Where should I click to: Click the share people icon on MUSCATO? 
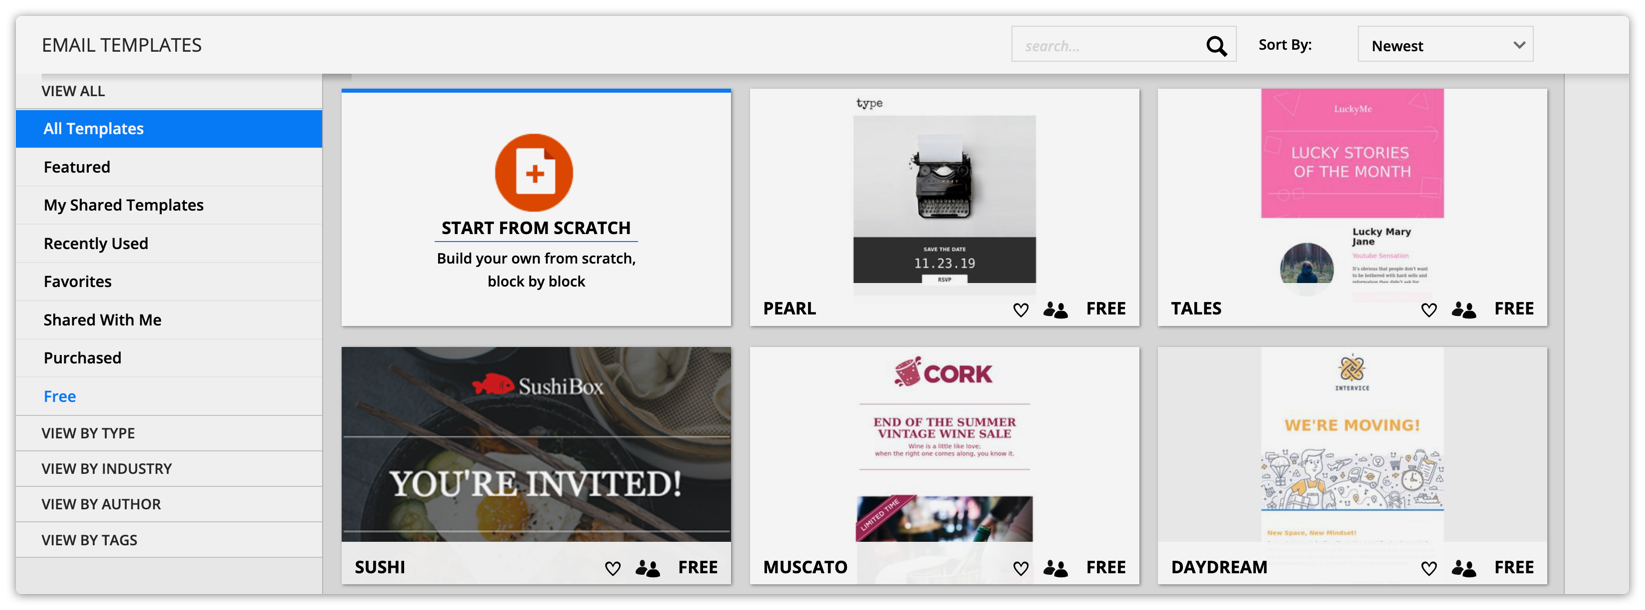[1056, 568]
